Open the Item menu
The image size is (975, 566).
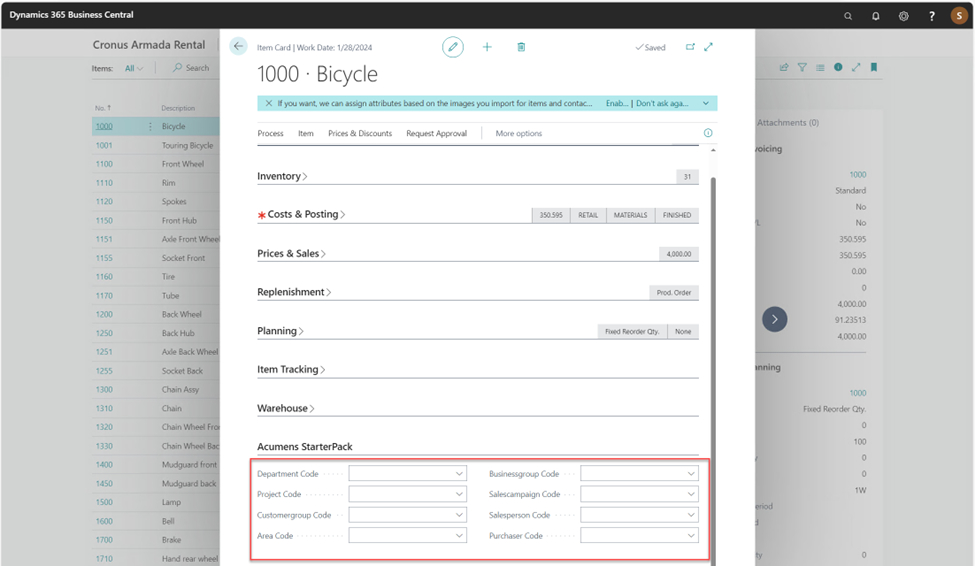[305, 133]
